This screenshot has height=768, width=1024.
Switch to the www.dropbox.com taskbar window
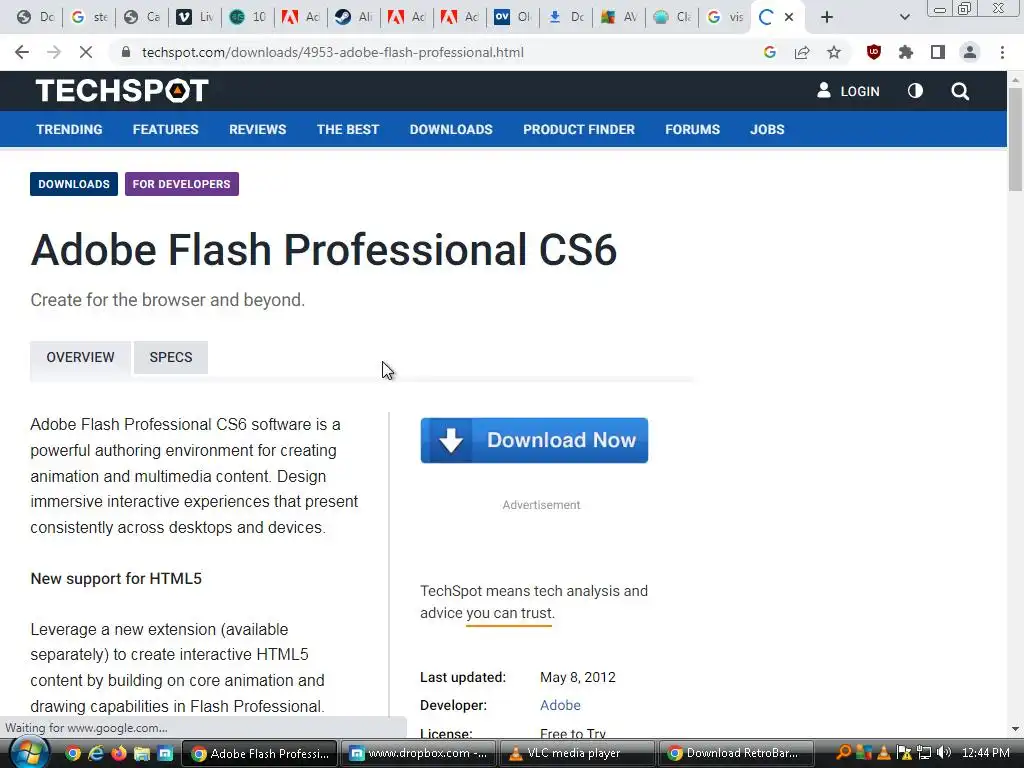pyautogui.click(x=419, y=753)
